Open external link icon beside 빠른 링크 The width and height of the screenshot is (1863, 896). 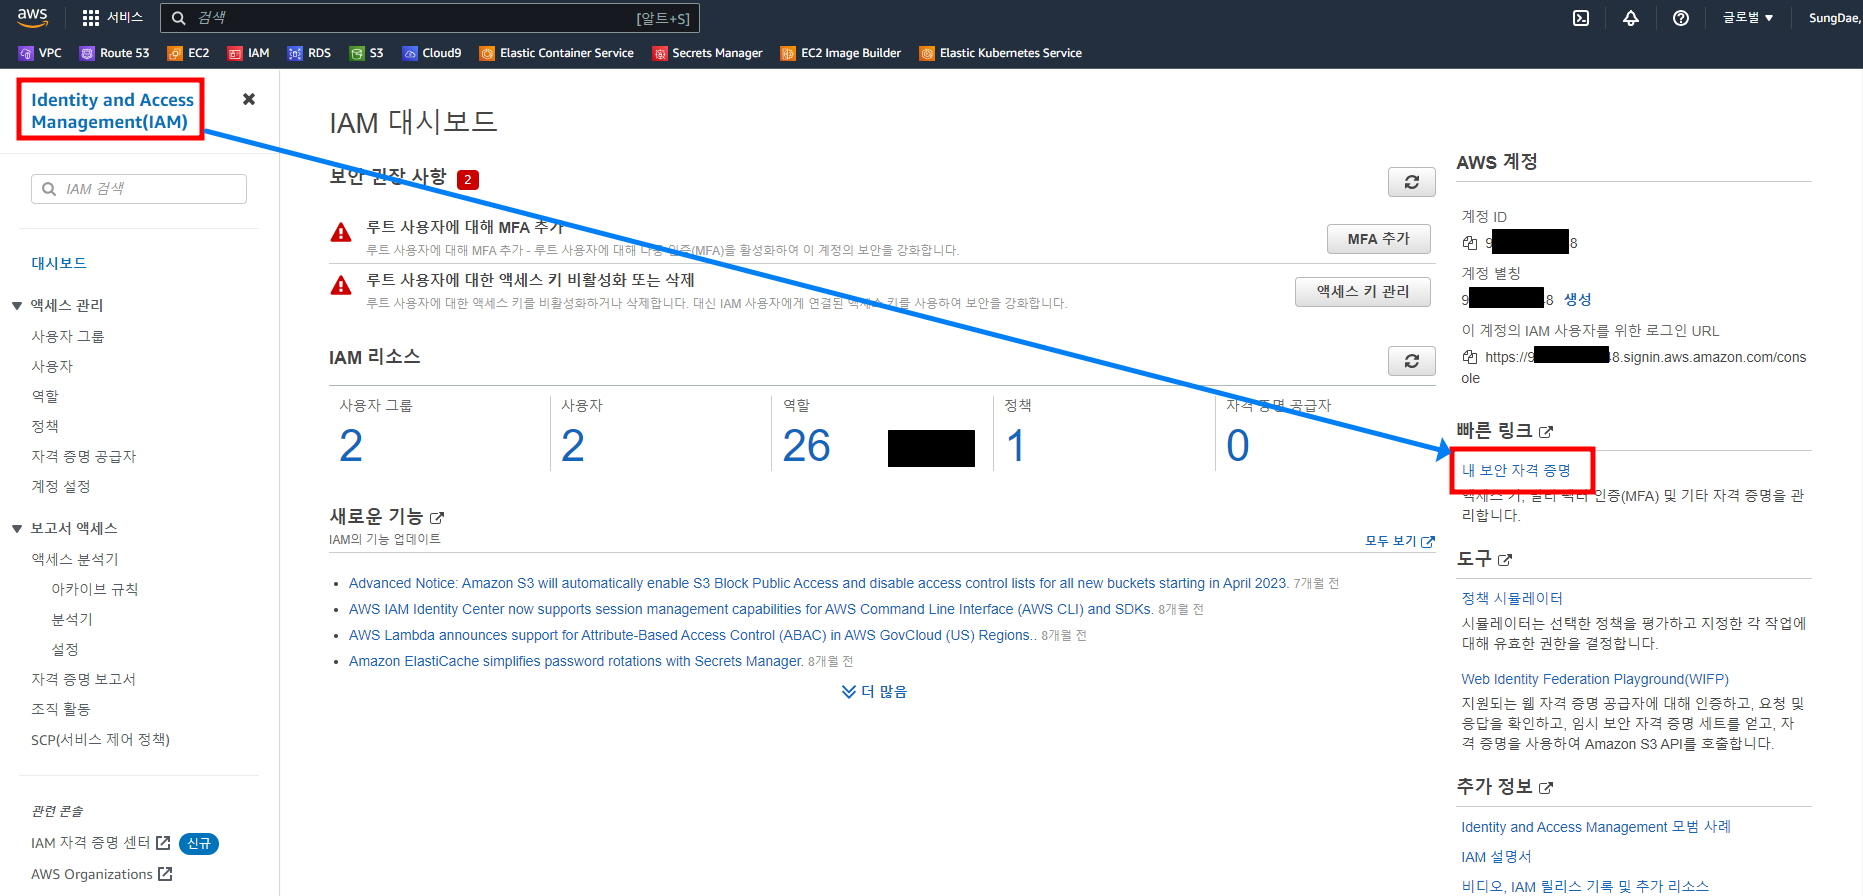1546,432
